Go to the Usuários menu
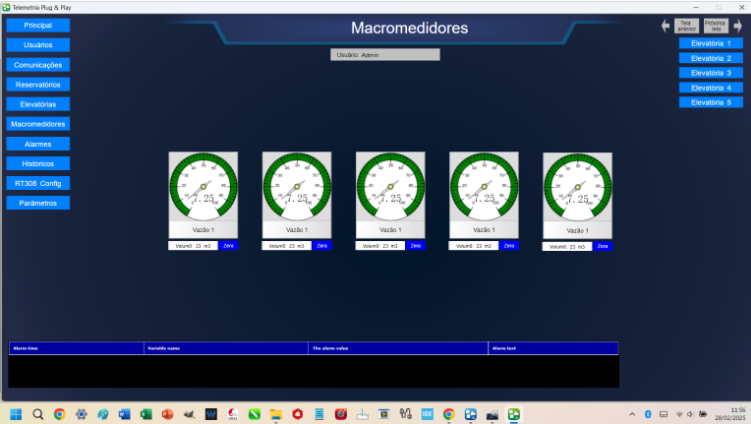The width and height of the screenshot is (751, 424). click(38, 45)
